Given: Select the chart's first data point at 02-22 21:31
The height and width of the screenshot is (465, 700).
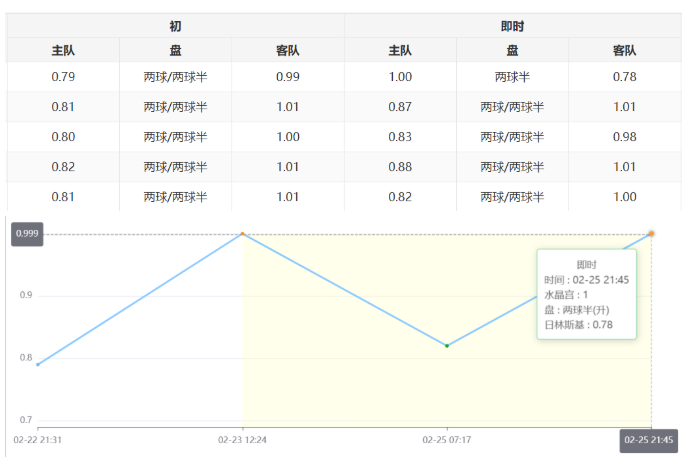Looking at the screenshot, I should coord(38,365).
